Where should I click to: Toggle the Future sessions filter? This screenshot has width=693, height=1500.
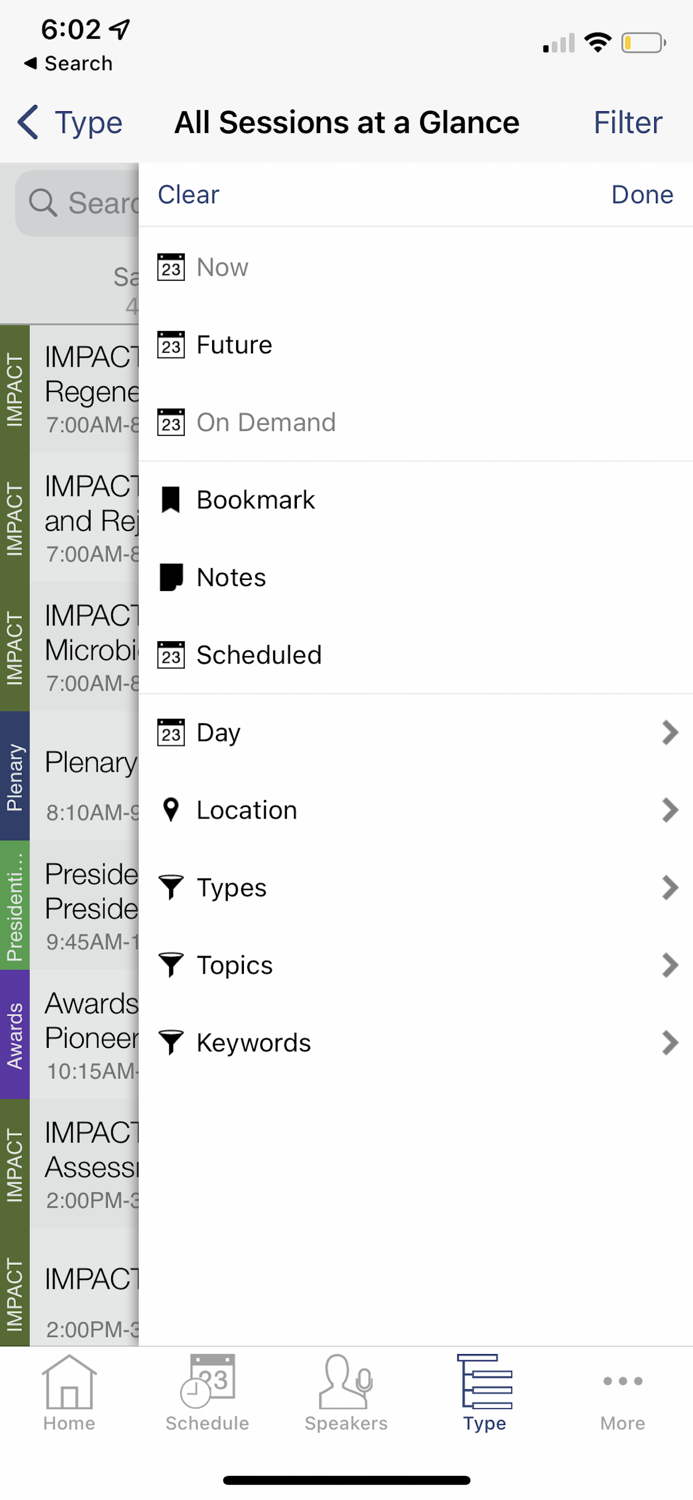click(234, 345)
